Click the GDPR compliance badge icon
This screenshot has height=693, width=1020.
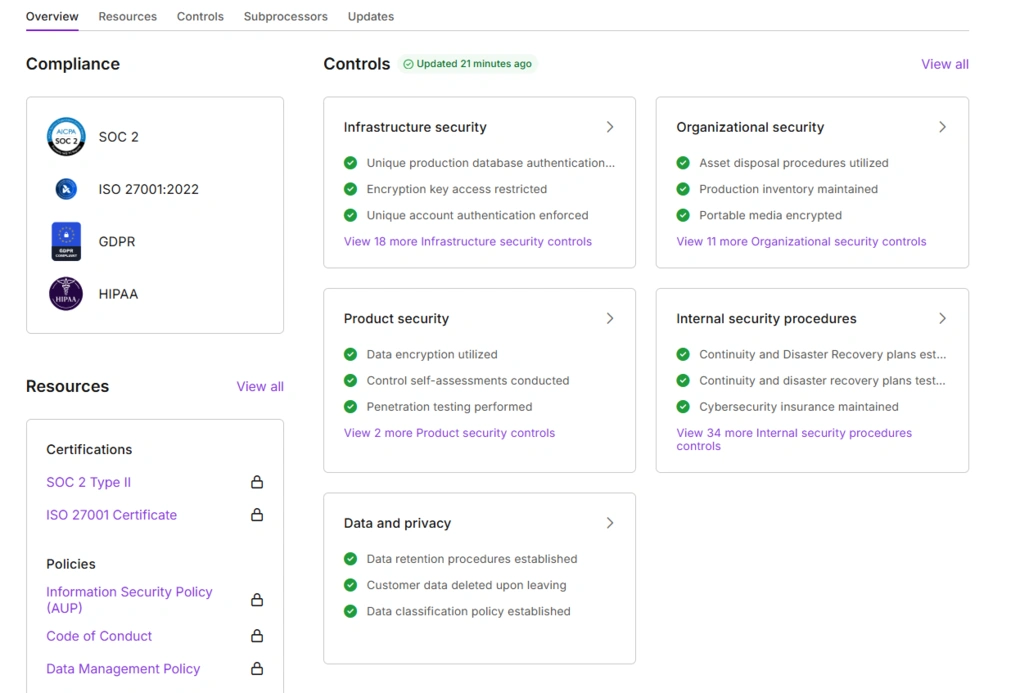coord(66,241)
